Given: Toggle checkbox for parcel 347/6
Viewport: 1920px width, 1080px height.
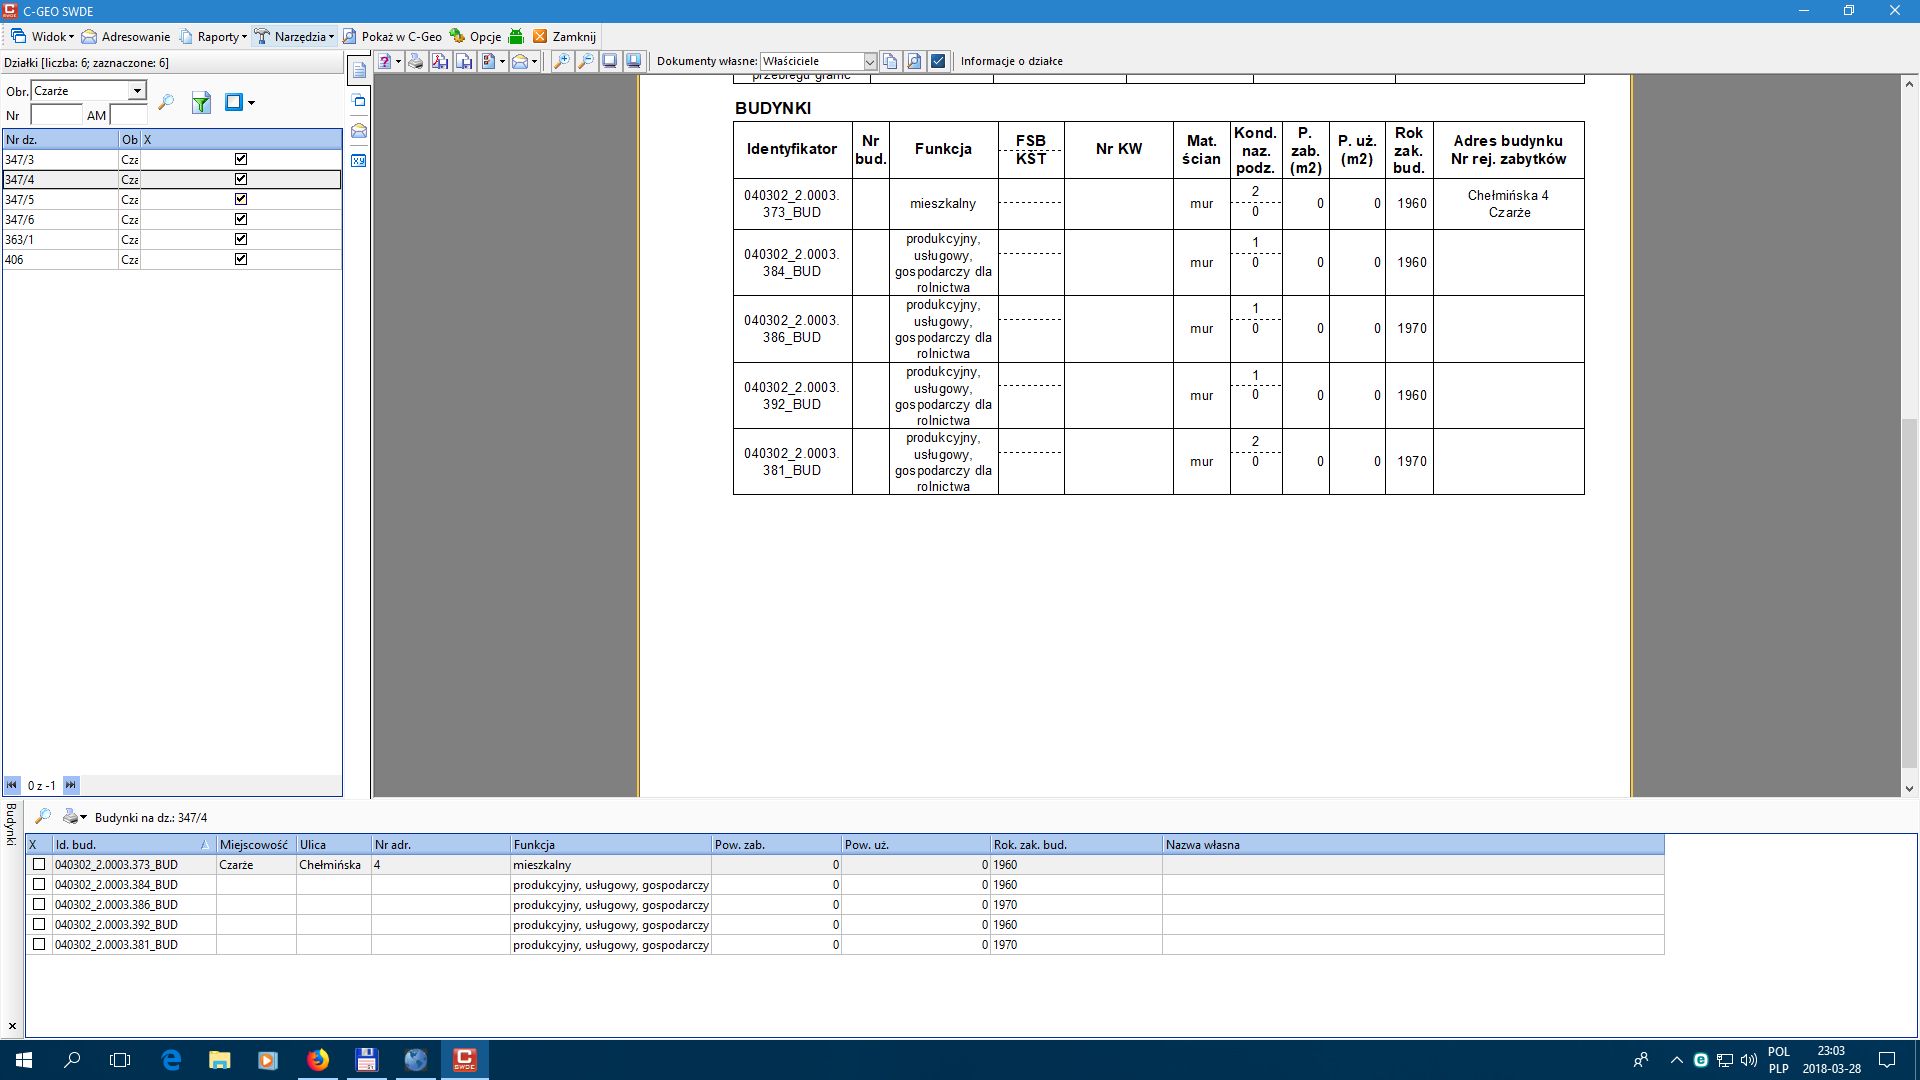Looking at the screenshot, I should coord(241,219).
